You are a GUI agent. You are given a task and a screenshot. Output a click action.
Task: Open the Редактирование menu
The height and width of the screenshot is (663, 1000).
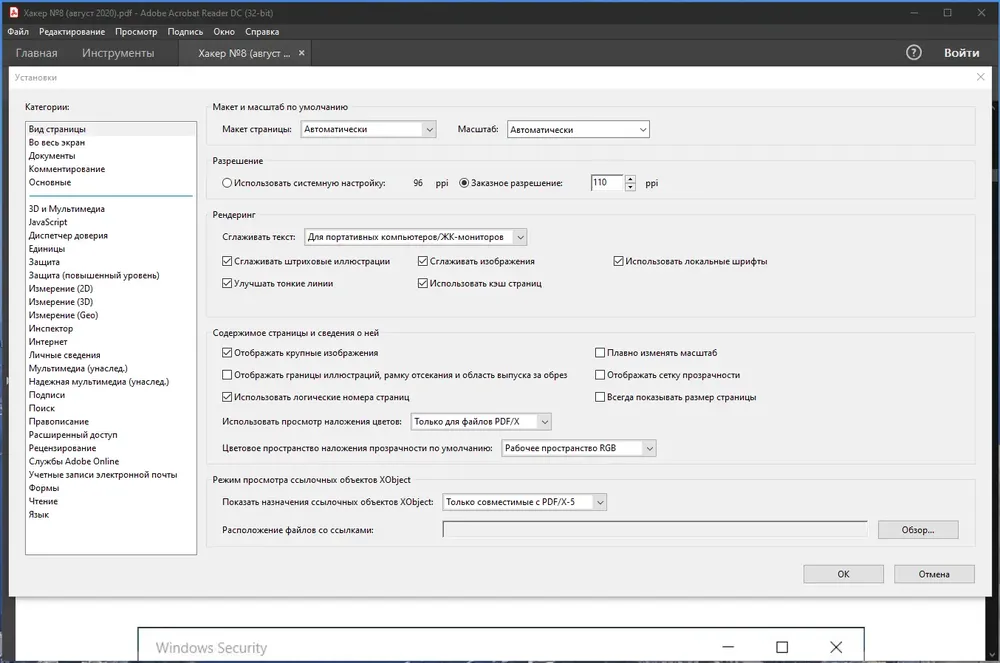point(71,31)
